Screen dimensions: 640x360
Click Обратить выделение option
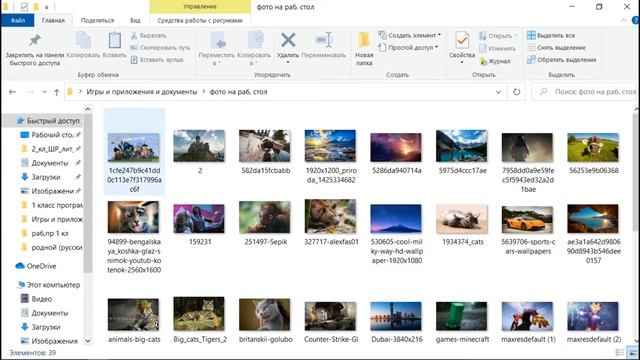(562, 60)
